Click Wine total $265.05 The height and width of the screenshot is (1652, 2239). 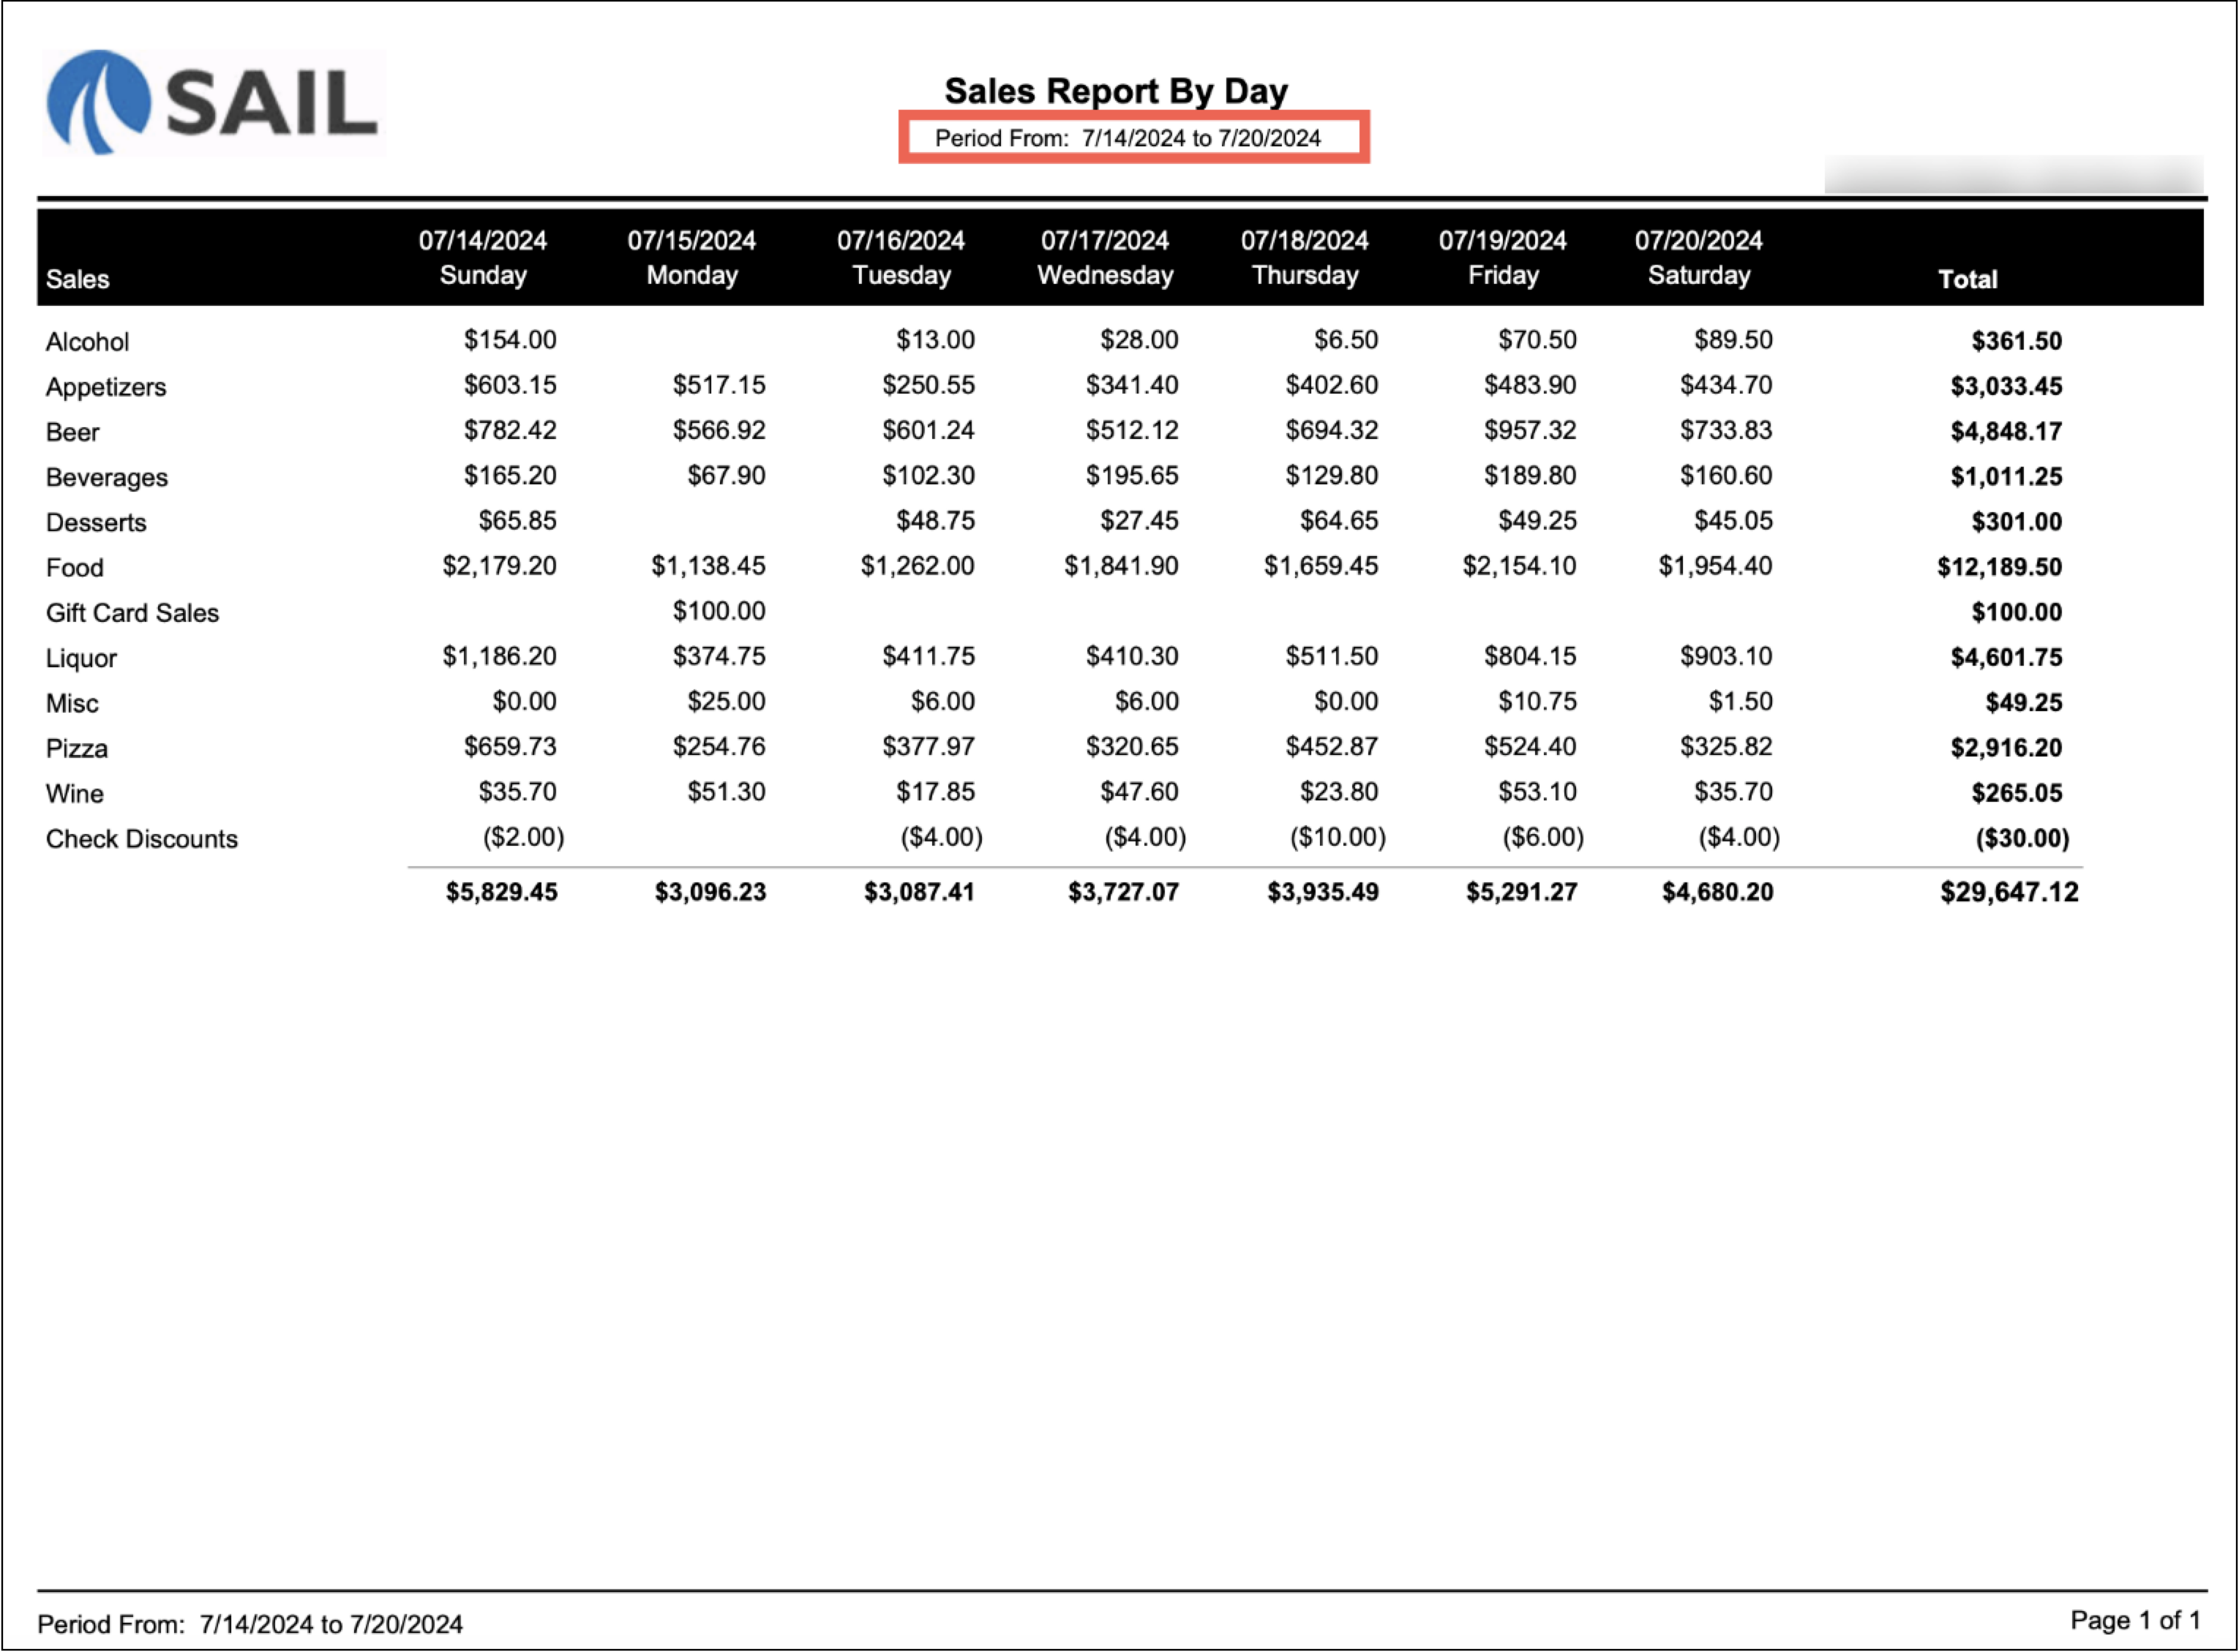click(2016, 793)
